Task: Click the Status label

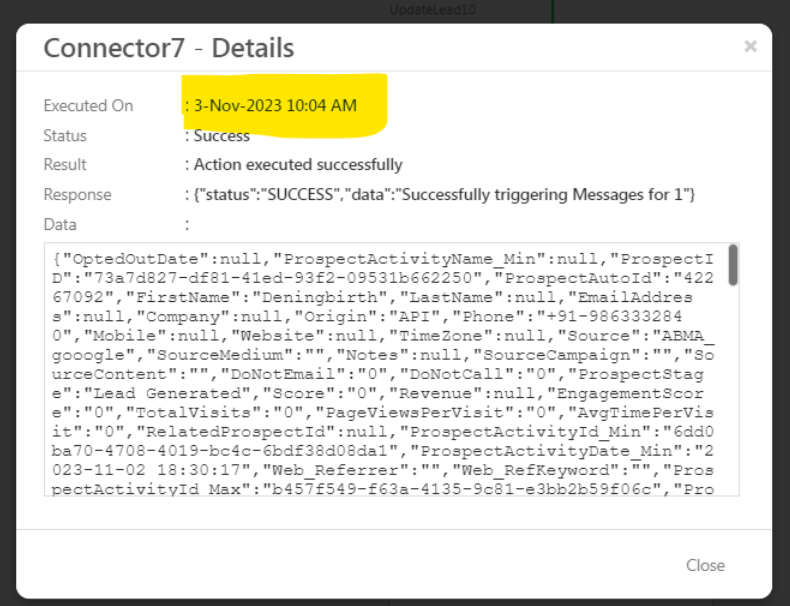Action: tap(65, 136)
